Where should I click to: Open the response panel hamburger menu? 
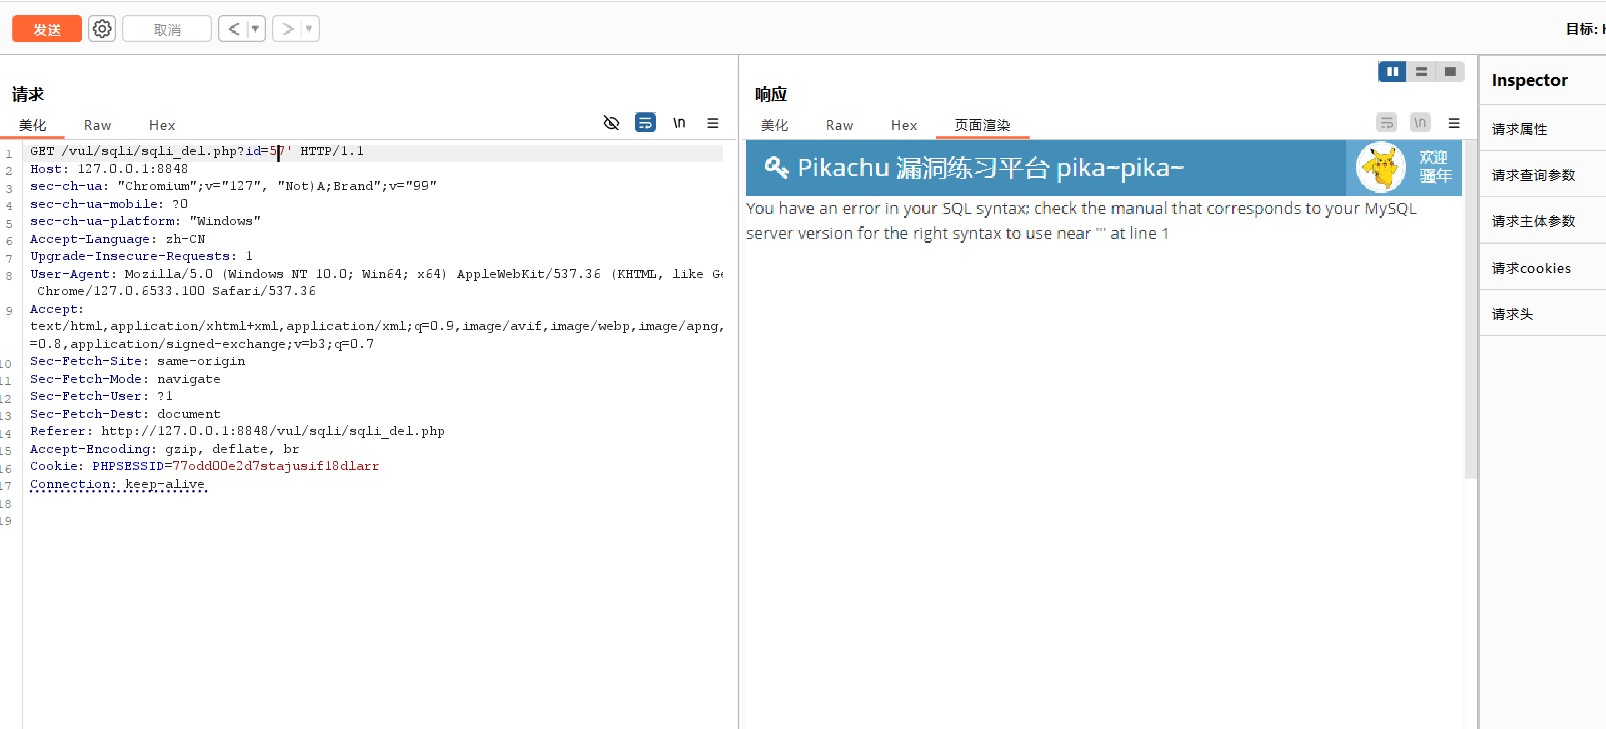(x=1454, y=123)
